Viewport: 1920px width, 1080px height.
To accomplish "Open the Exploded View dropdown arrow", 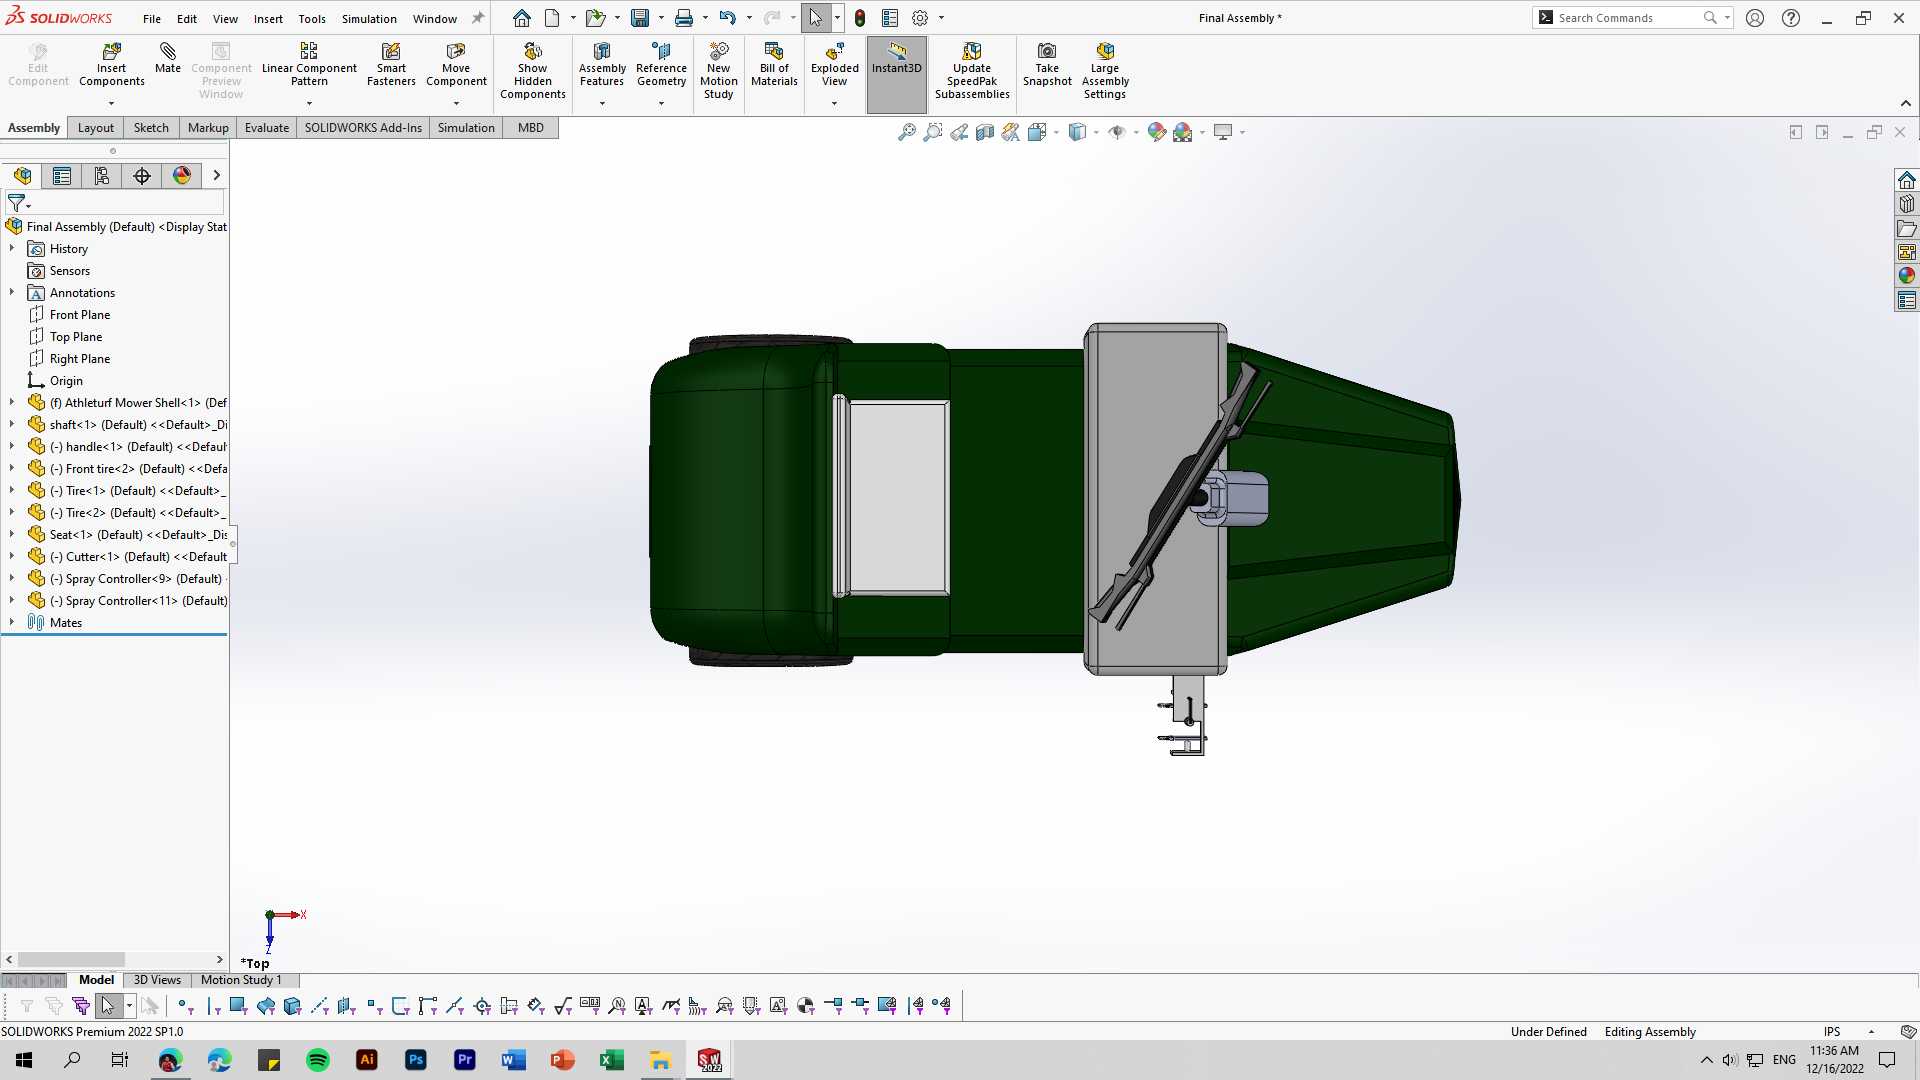I will click(x=835, y=103).
